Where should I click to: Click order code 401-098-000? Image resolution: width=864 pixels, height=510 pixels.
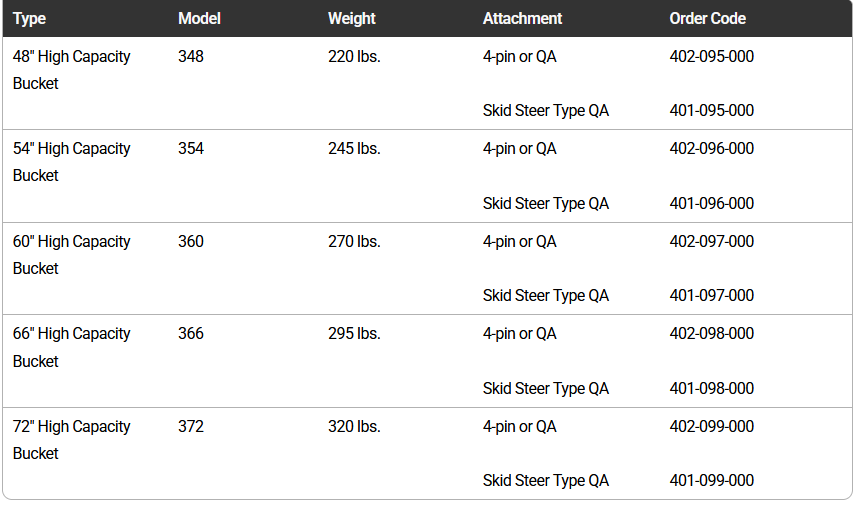pos(711,389)
